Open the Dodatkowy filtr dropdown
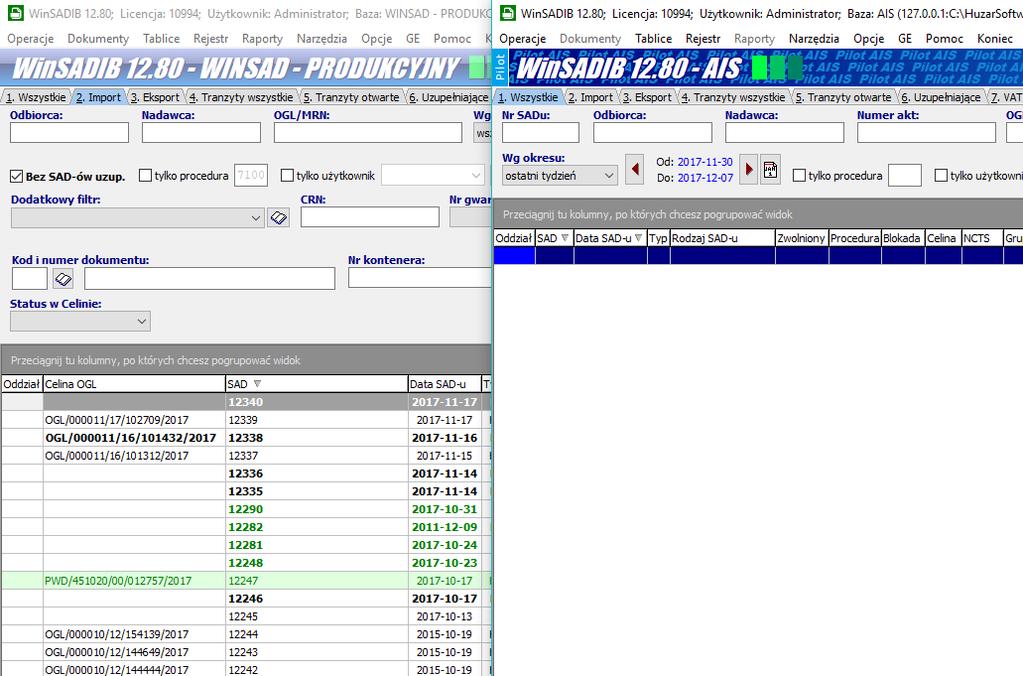The height and width of the screenshot is (676, 1023). click(x=256, y=218)
